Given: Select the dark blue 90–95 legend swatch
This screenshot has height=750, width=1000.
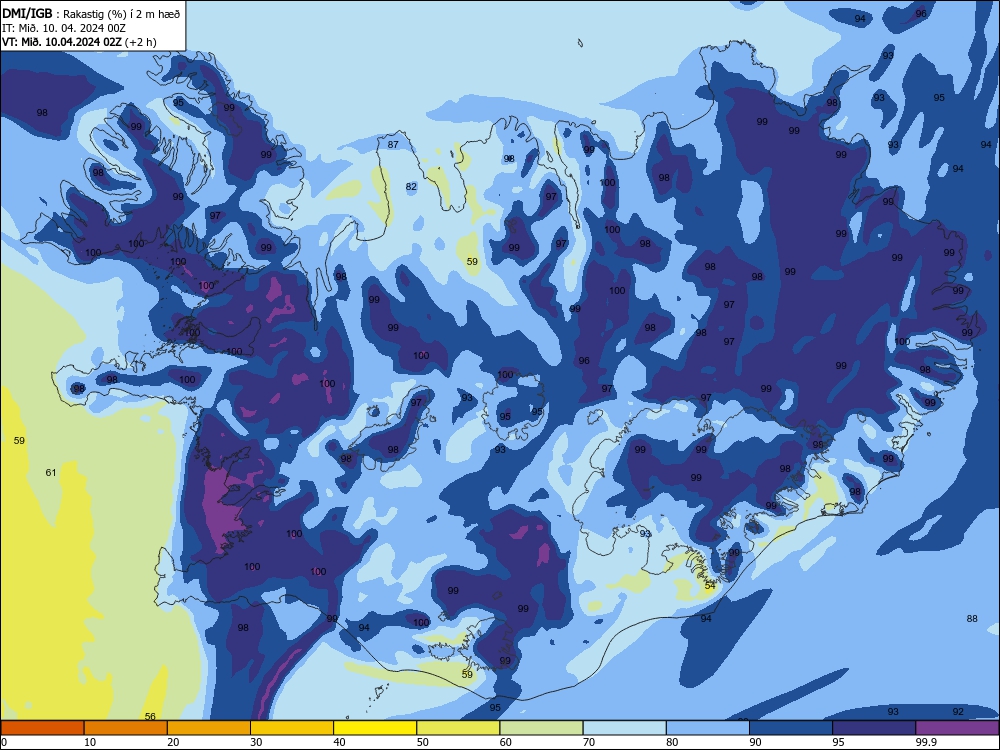Looking at the screenshot, I should [x=791, y=728].
